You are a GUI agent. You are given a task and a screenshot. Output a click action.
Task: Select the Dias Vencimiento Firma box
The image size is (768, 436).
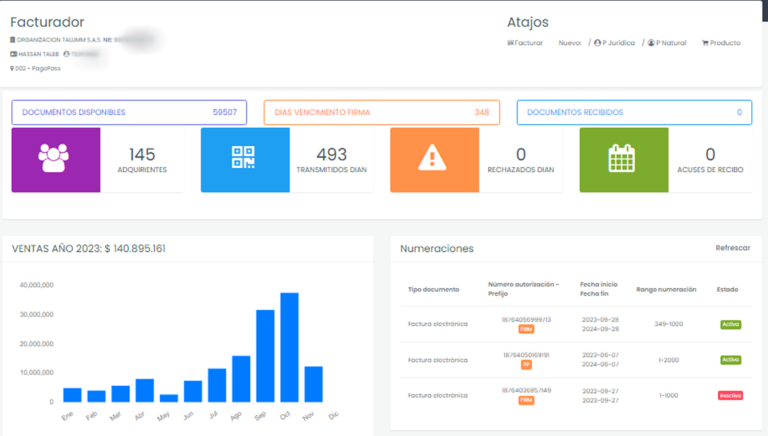pyautogui.click(x=381, y=112)
